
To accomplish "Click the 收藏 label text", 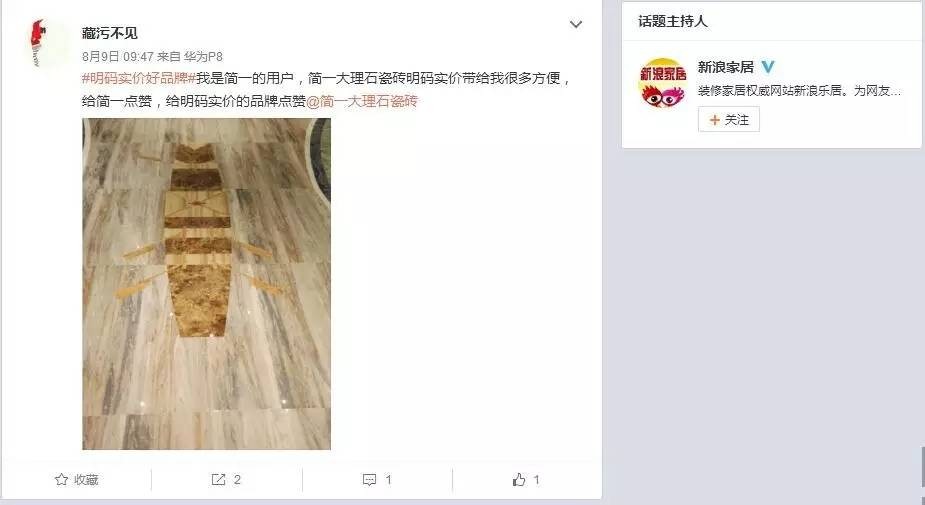I will pos(86,480).
